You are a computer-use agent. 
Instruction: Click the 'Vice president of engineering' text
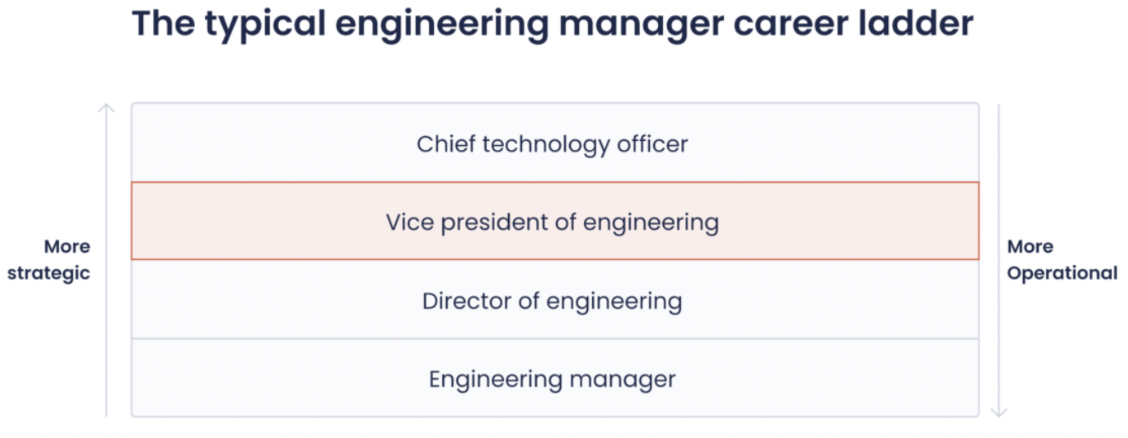click(552, 221)
